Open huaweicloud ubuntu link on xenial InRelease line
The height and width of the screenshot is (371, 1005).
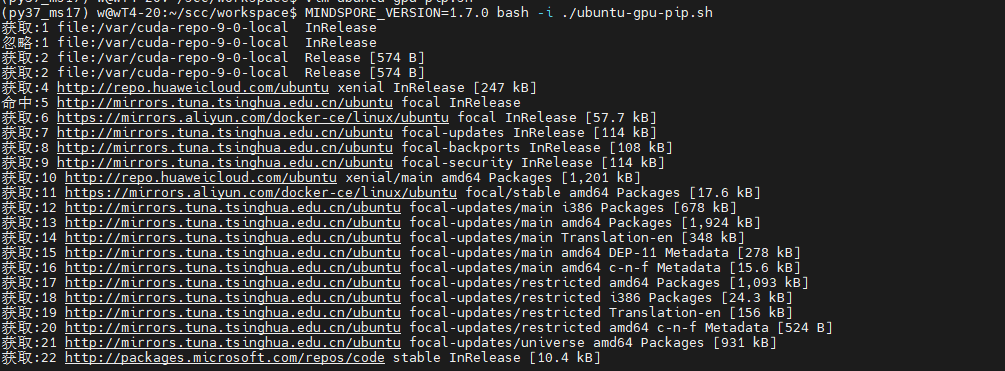coord(193,88)
